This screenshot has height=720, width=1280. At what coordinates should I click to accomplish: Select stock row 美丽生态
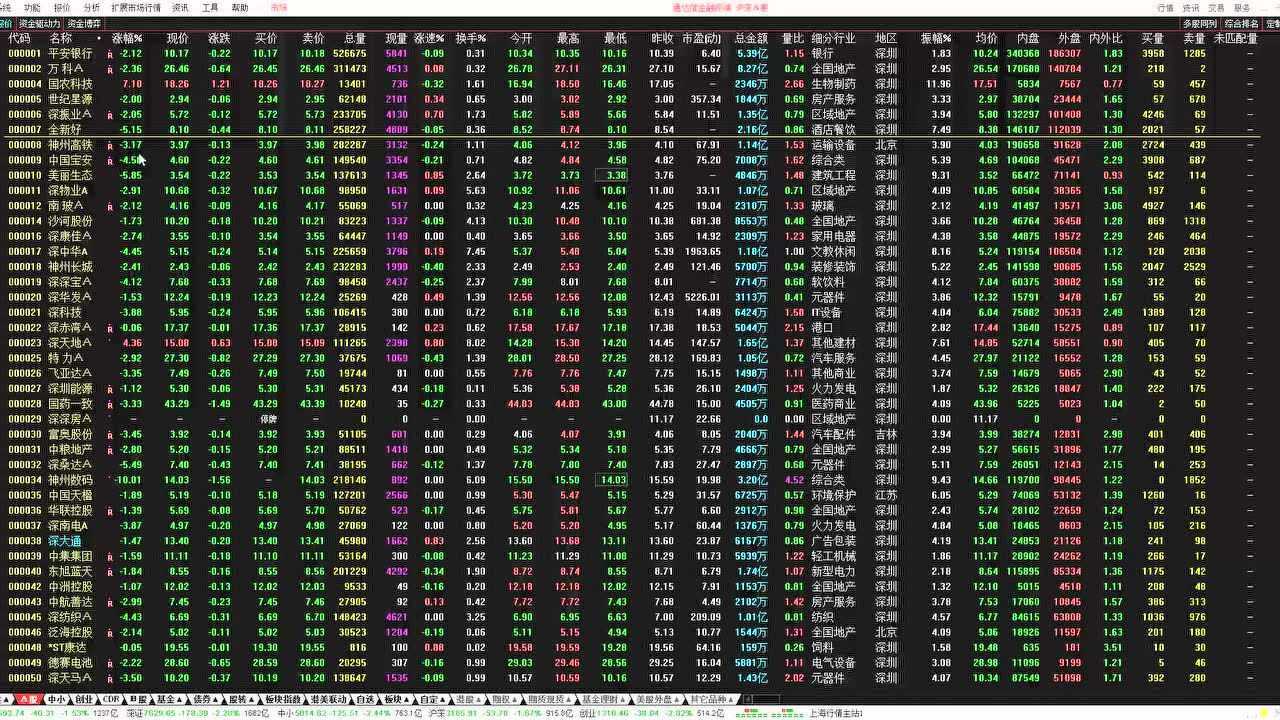pyautogui.click(x=640, y=175)
